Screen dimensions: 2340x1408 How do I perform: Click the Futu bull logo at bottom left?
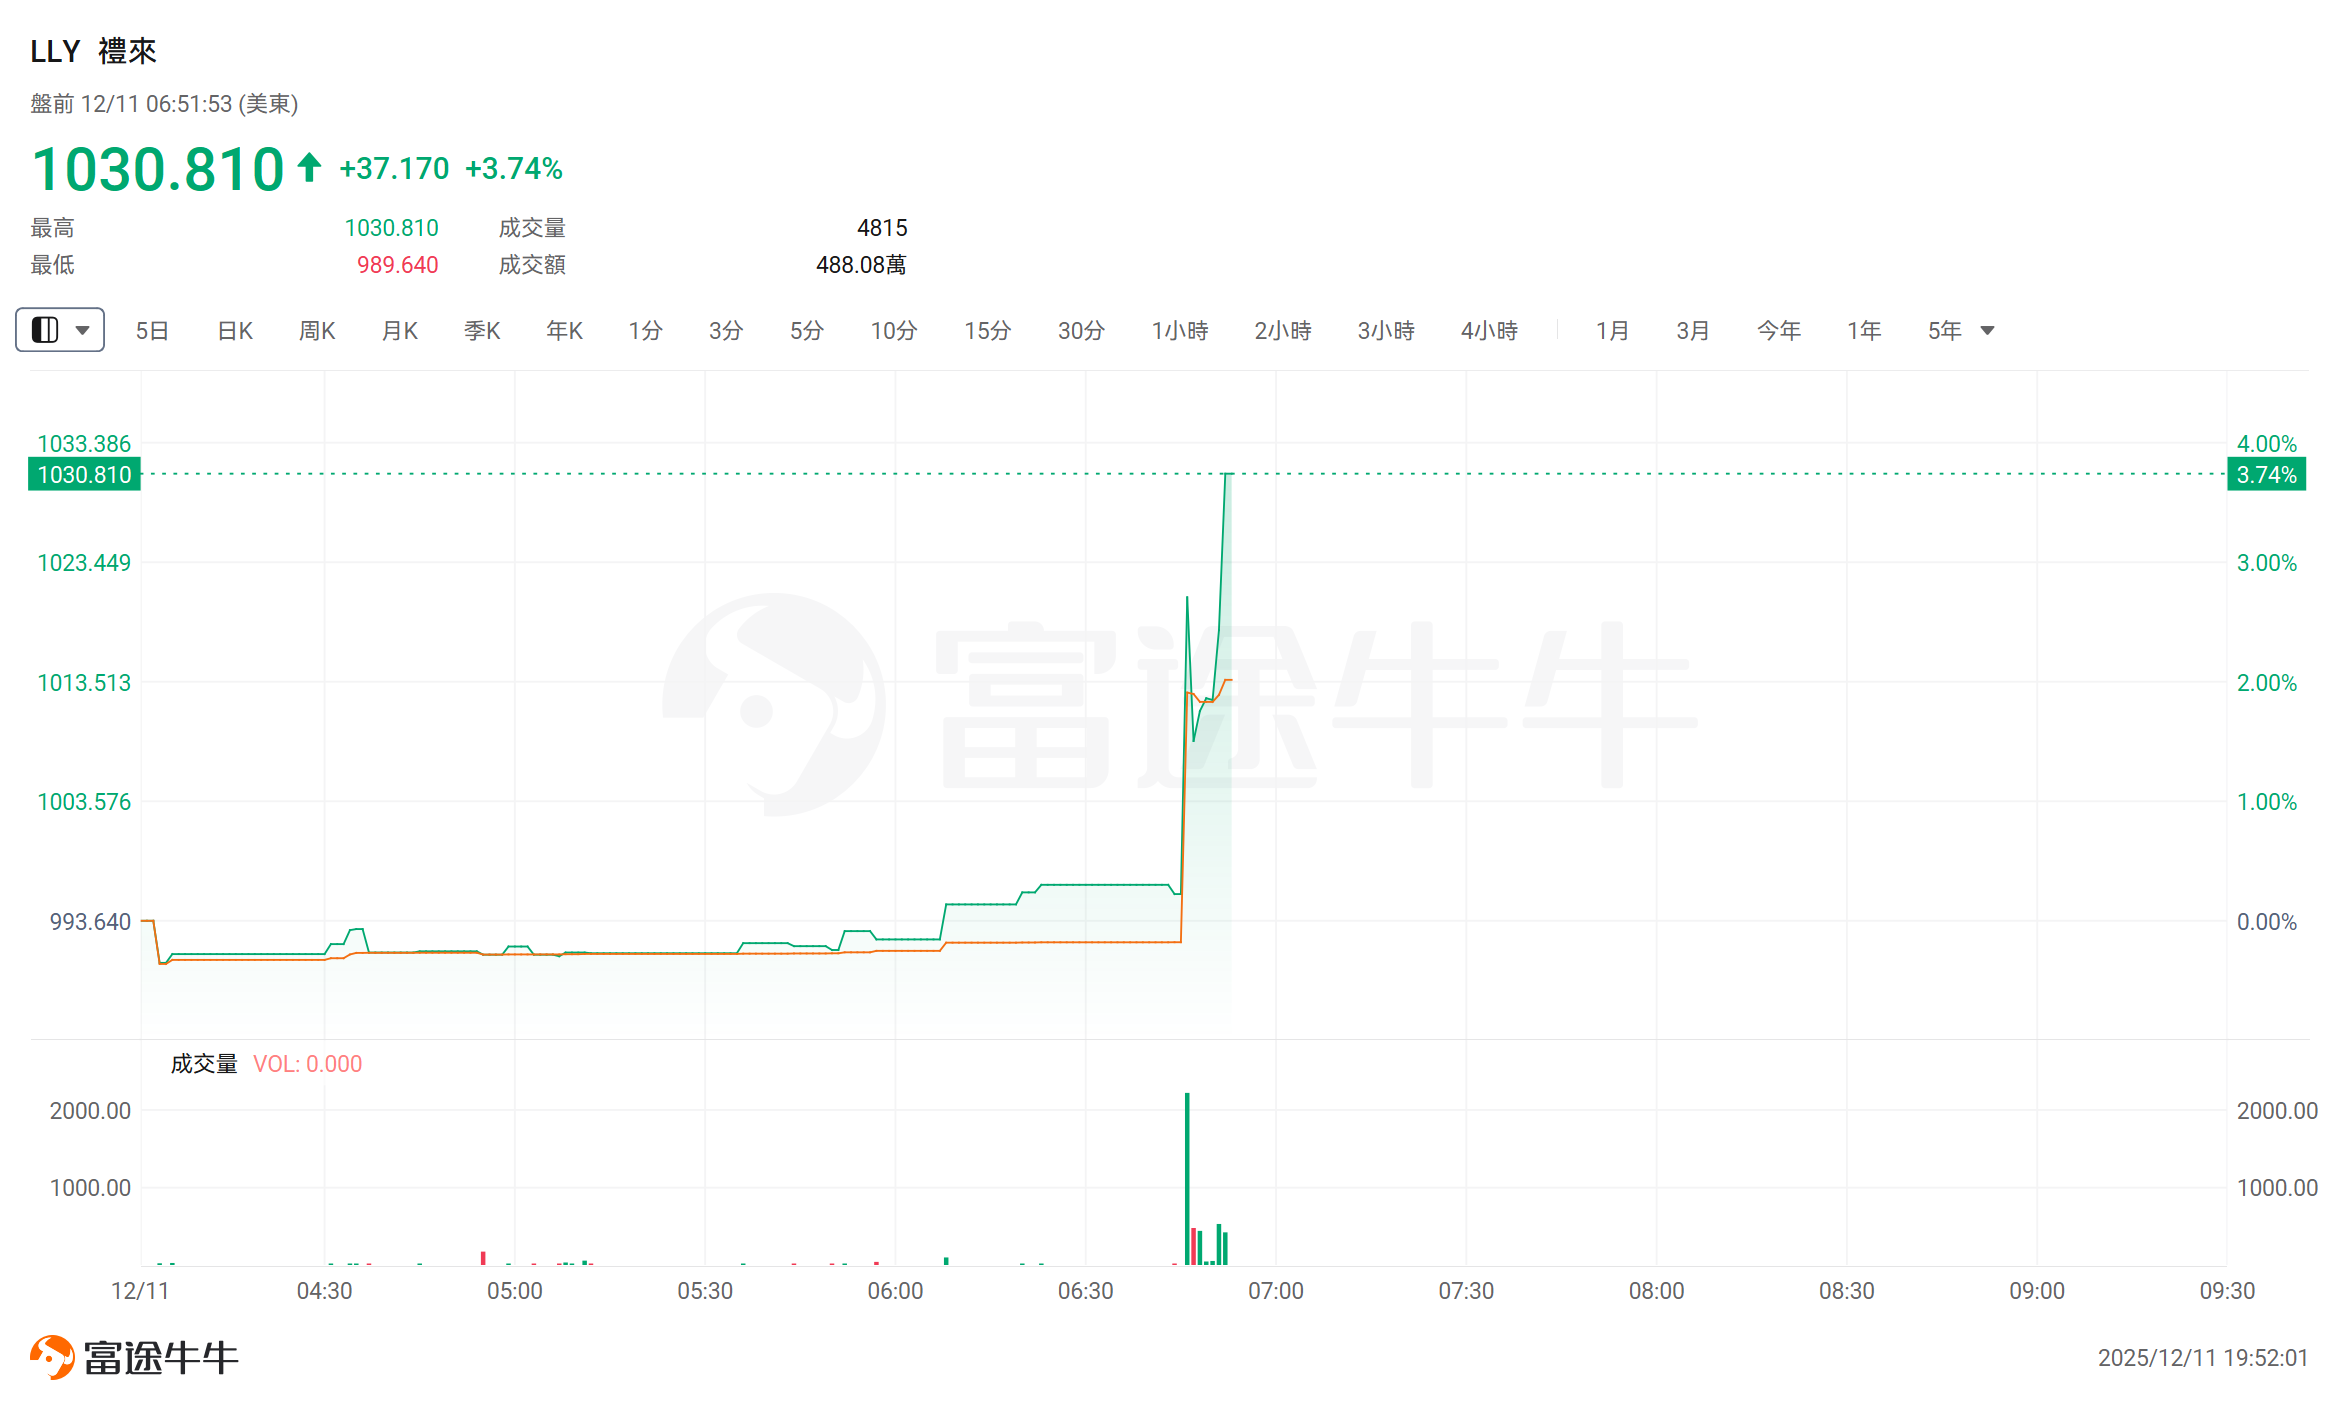pyautogui.click(x=52, y=1357)
